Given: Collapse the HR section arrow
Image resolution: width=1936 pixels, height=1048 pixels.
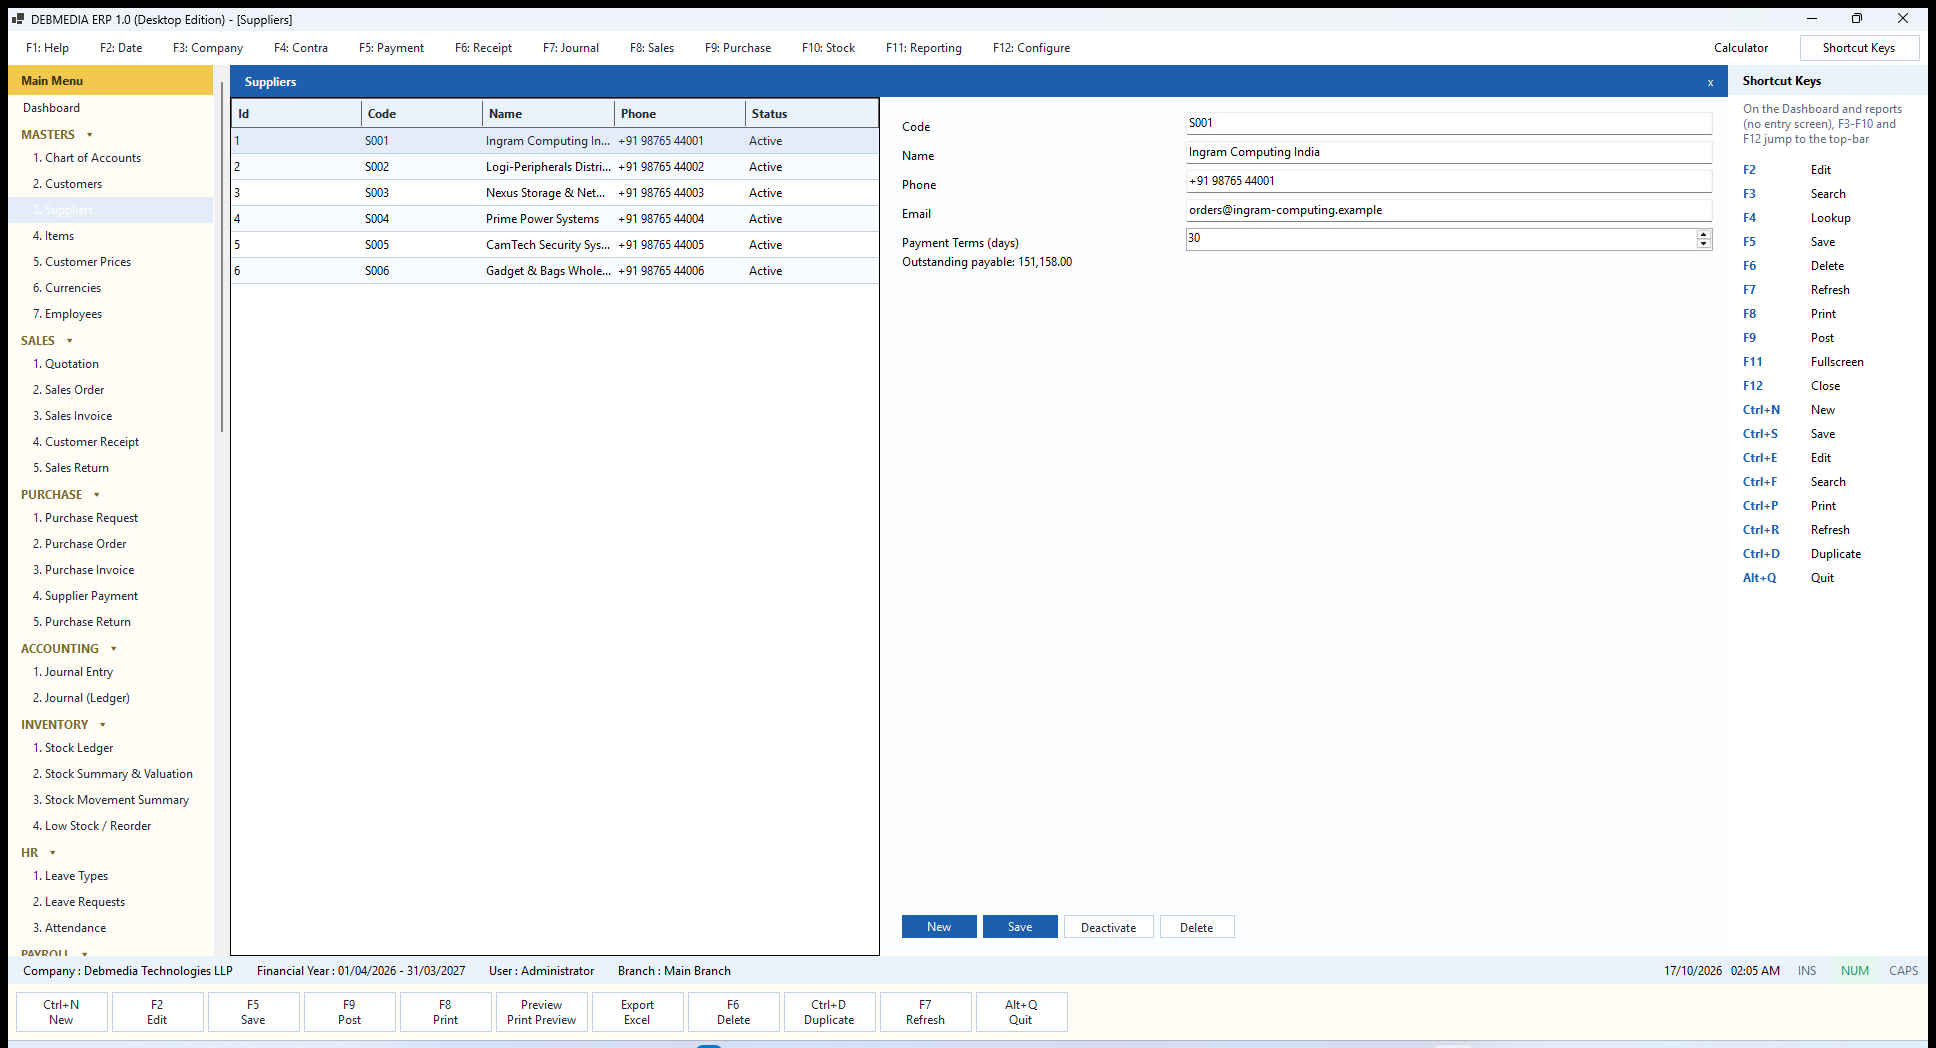Looking at the screenshot, I should point(53,853).
